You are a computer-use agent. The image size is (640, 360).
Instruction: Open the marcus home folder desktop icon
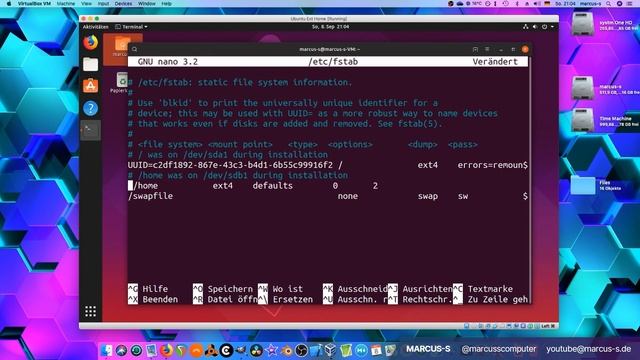(121, 46)
